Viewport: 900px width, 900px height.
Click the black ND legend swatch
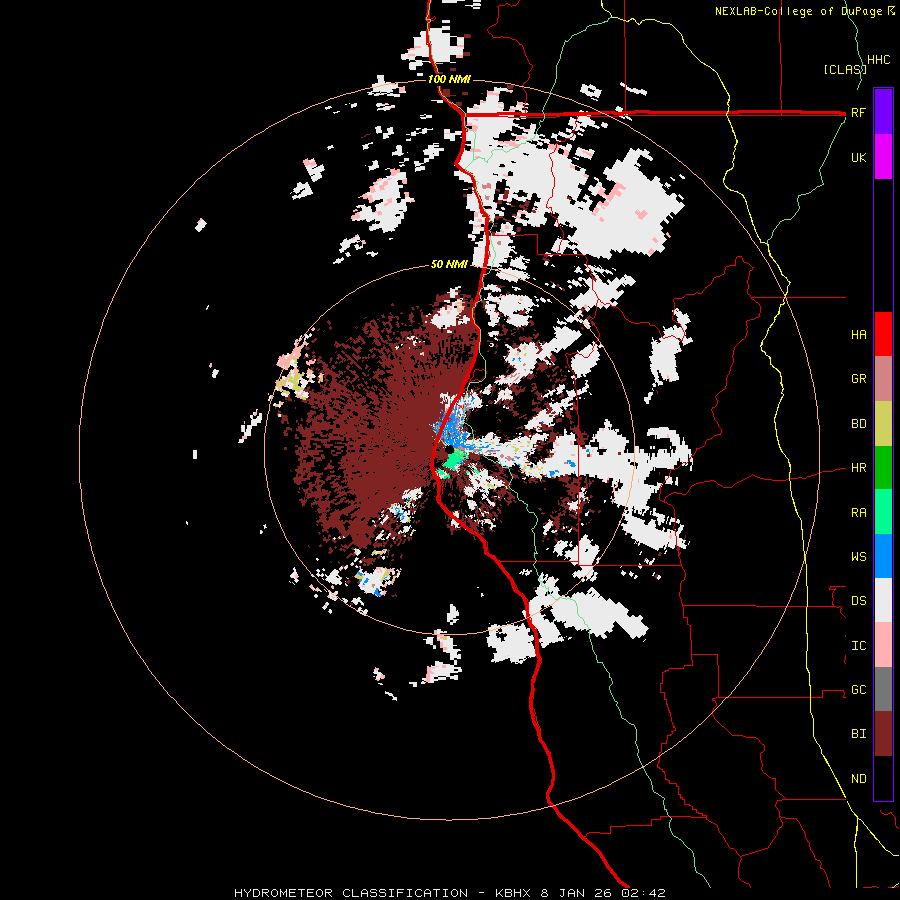(x=883, y=778)
